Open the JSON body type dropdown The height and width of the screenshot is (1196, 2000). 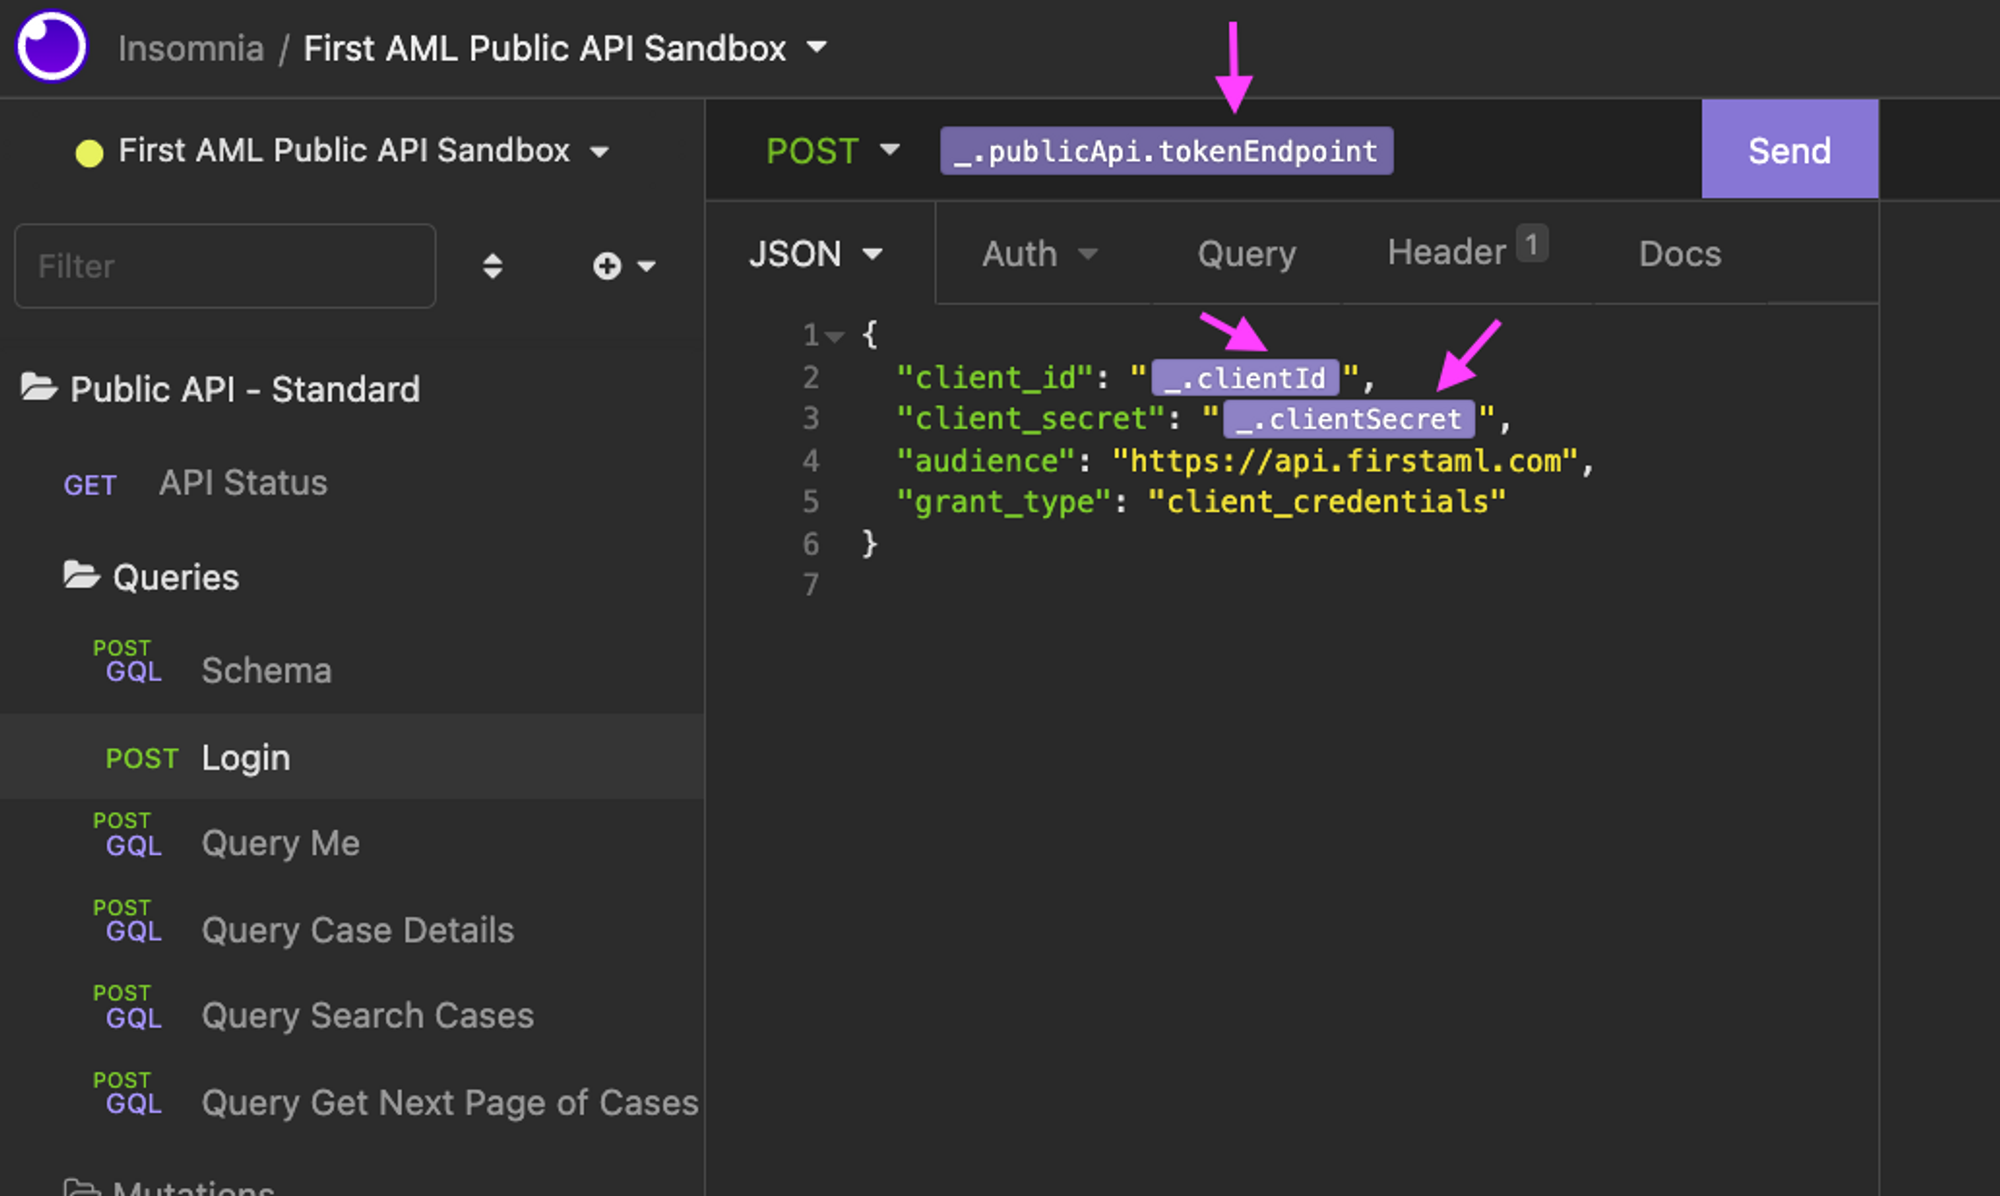(817, 253)
